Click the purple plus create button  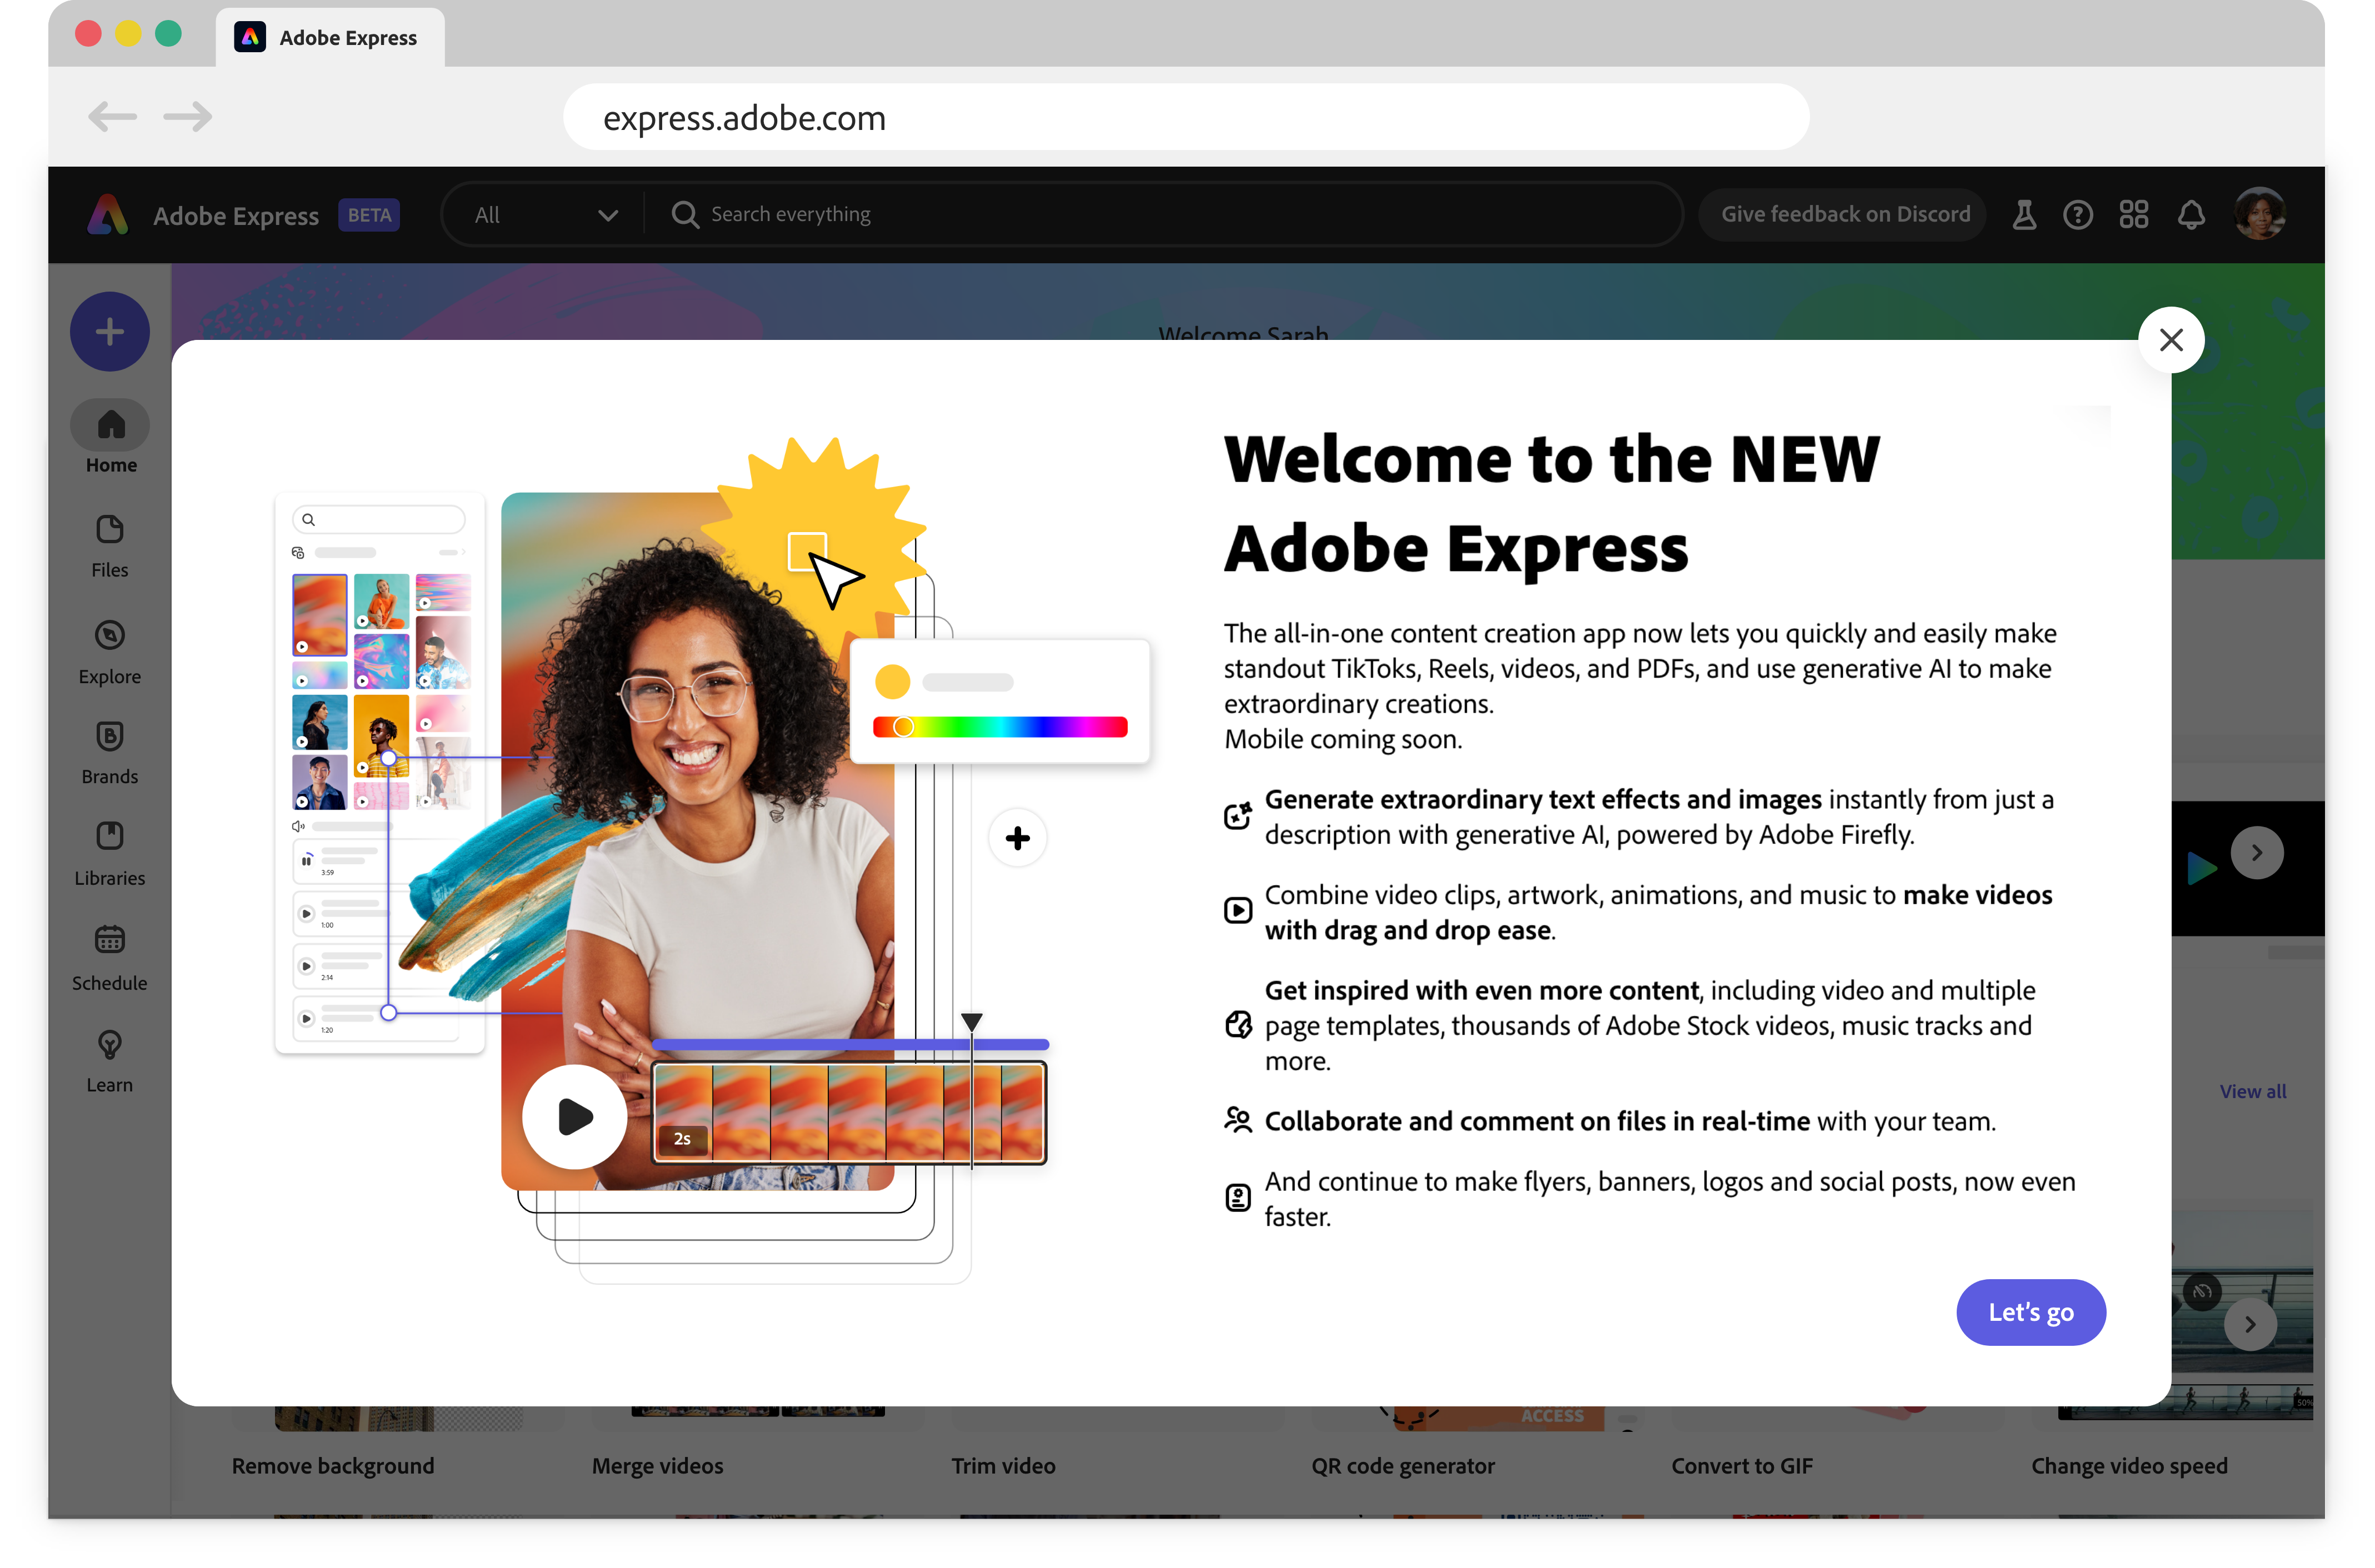click(110, 332)
